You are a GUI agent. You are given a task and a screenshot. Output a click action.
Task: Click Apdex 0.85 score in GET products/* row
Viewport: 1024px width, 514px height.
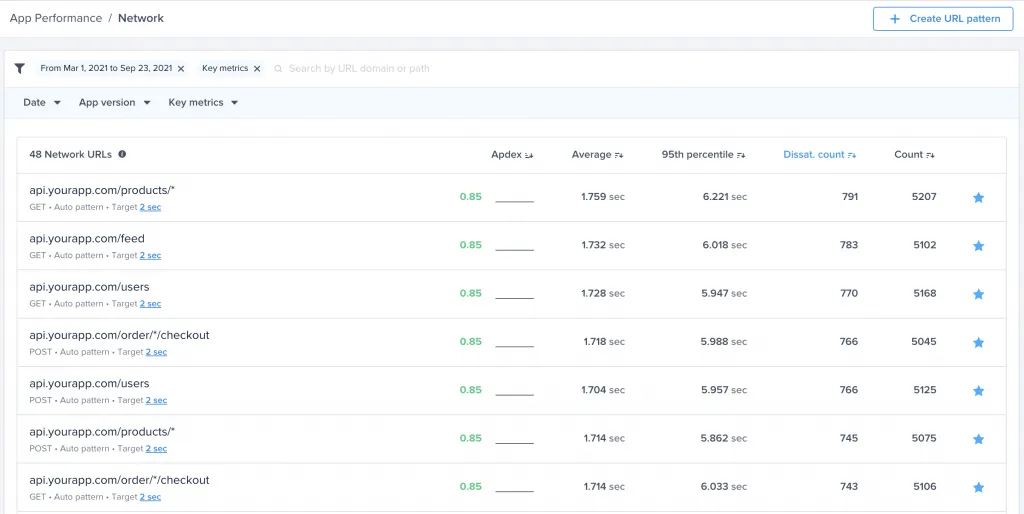(470, 197)
